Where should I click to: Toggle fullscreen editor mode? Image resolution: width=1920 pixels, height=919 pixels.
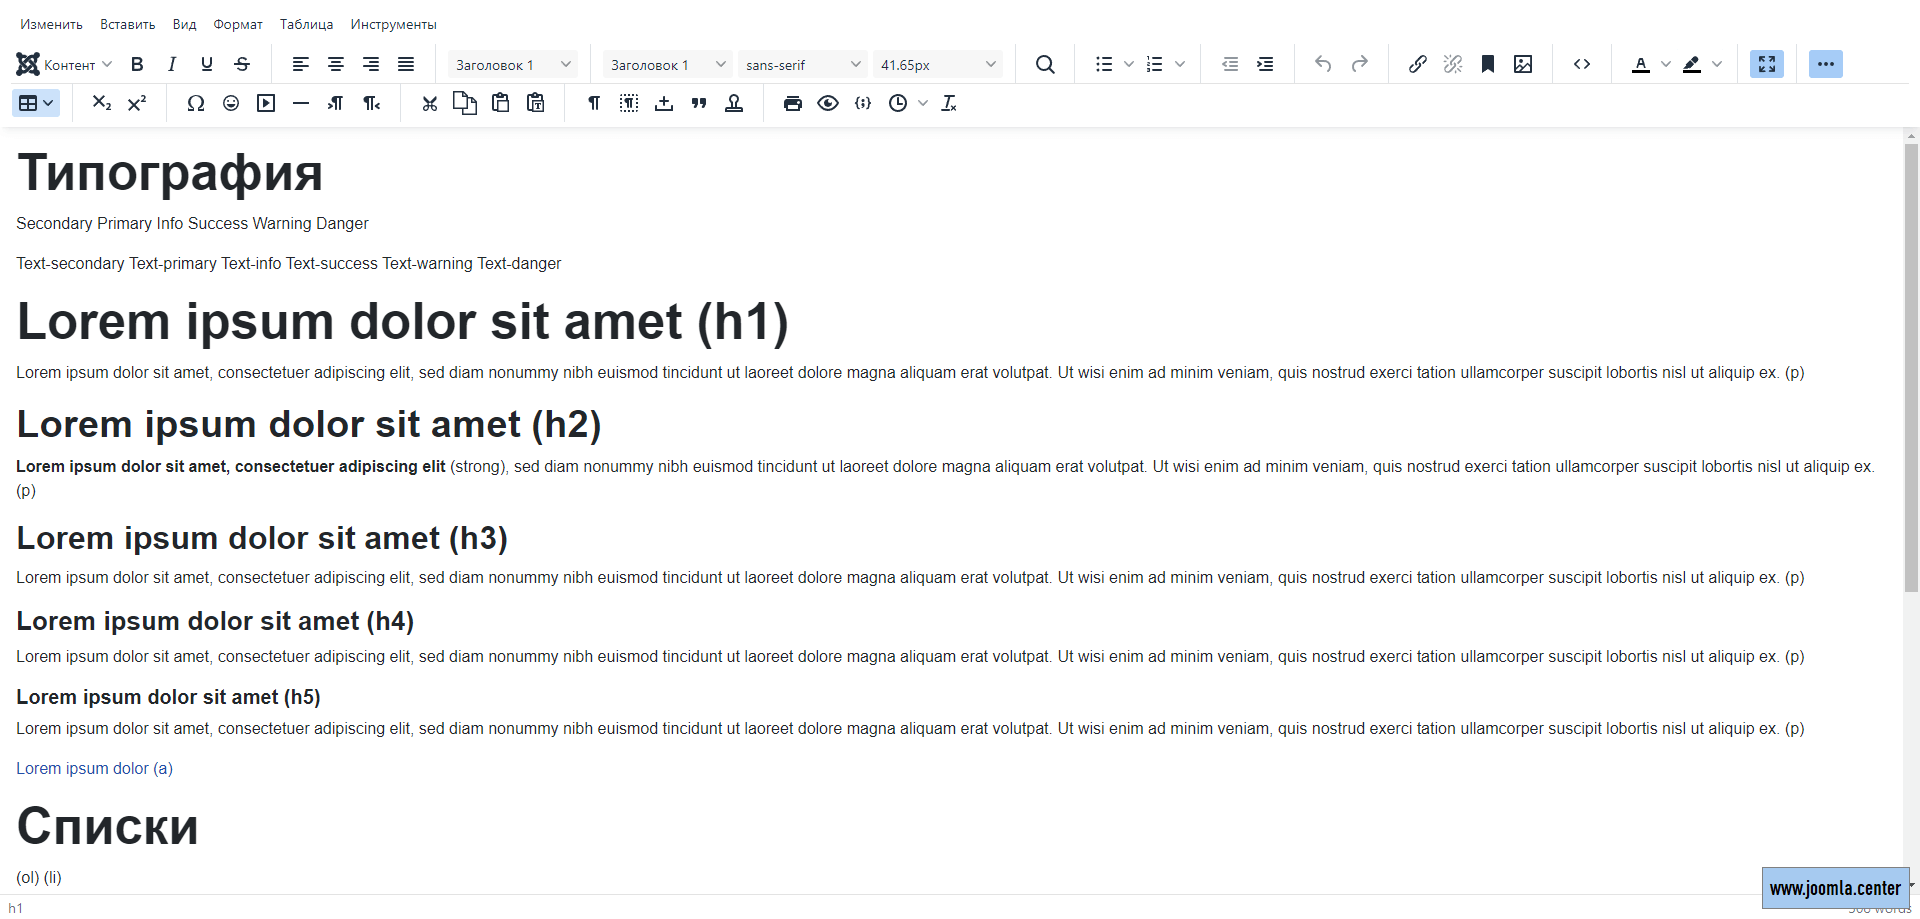tap(1766, 64)
